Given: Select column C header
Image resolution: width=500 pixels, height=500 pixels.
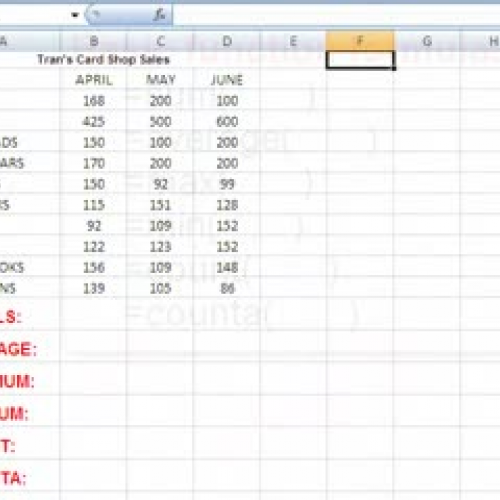Looking at the screenshot, I should point(160,41).
